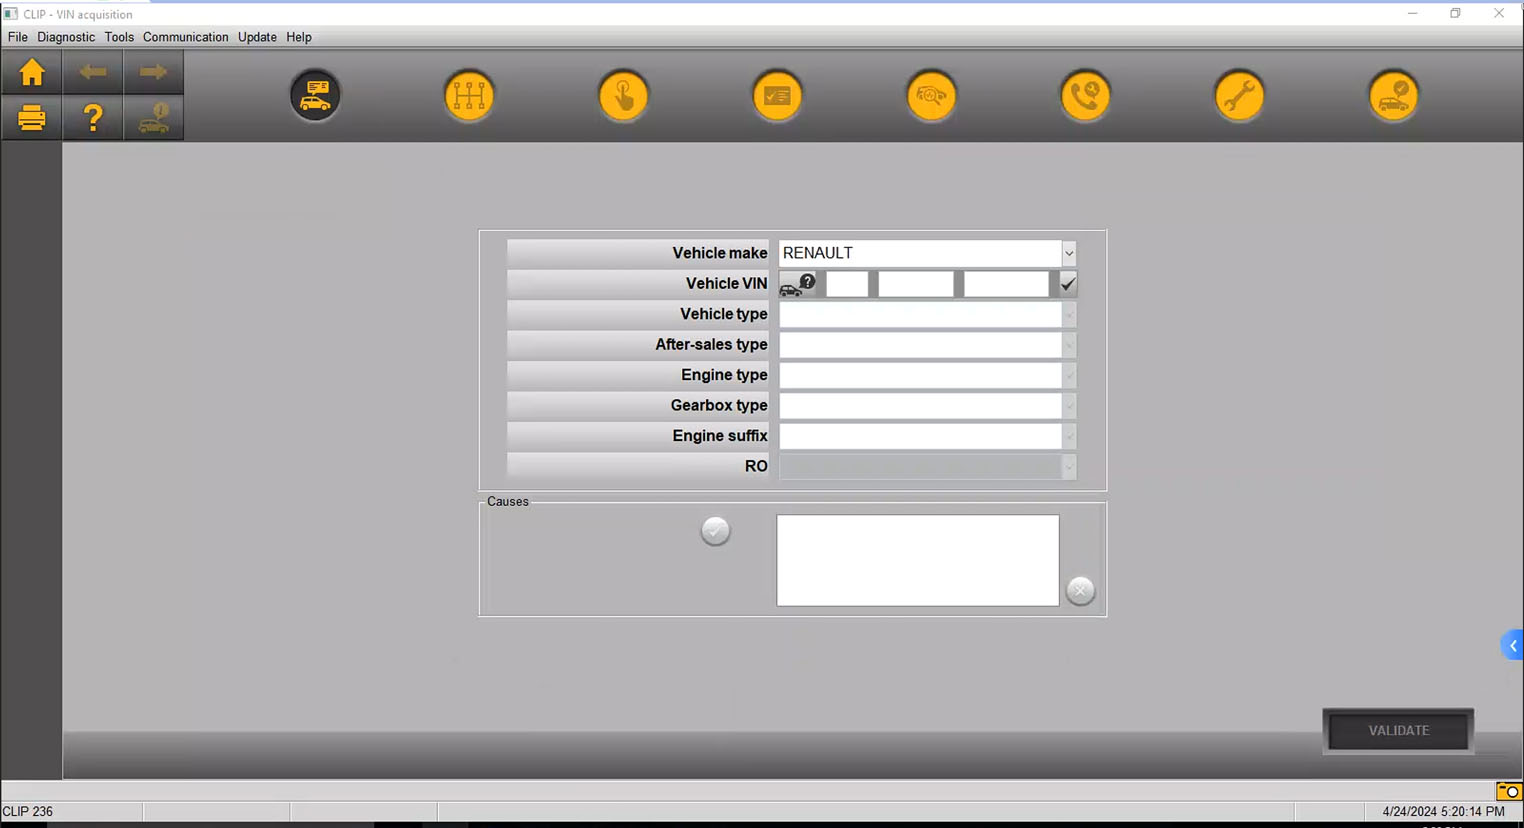Click the CLIP app icon in title bar
Screen dimensions: 1524x828
(x=10, y=14)
